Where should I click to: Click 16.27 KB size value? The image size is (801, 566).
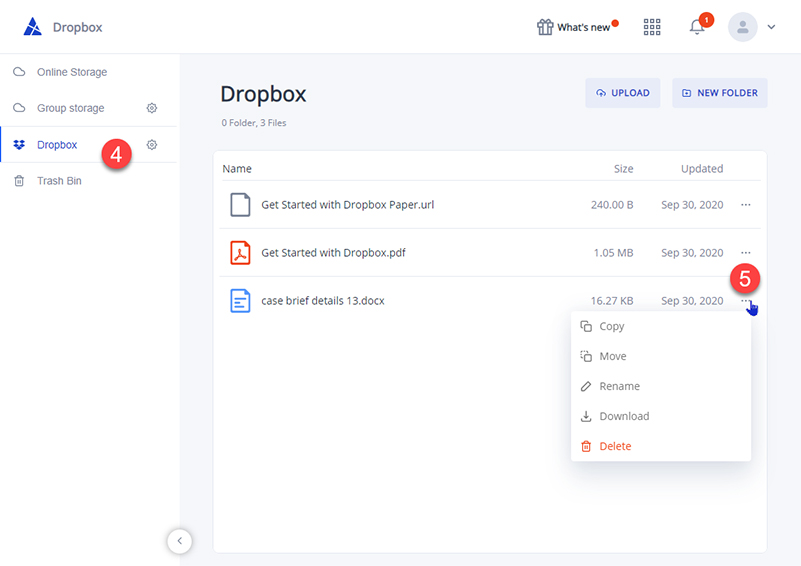point(612,301)
